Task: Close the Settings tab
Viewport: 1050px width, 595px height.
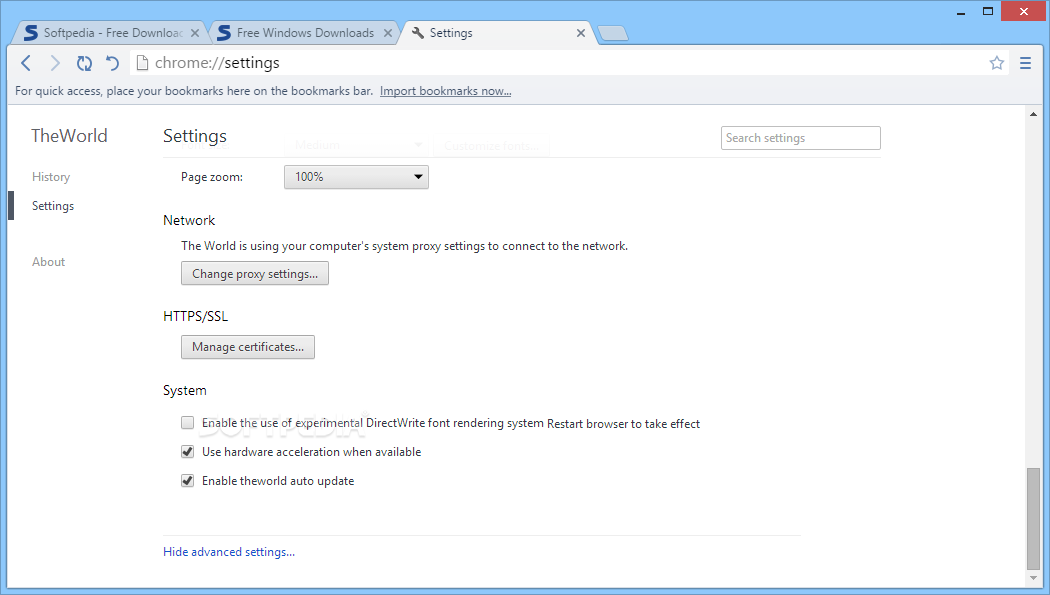Action: click(x=581, y=33)
